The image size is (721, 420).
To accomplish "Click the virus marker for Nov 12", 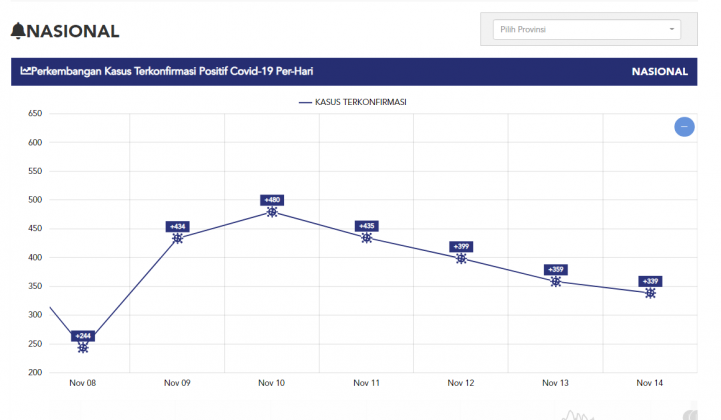I will pyautogui.click(x=461, y=258).
